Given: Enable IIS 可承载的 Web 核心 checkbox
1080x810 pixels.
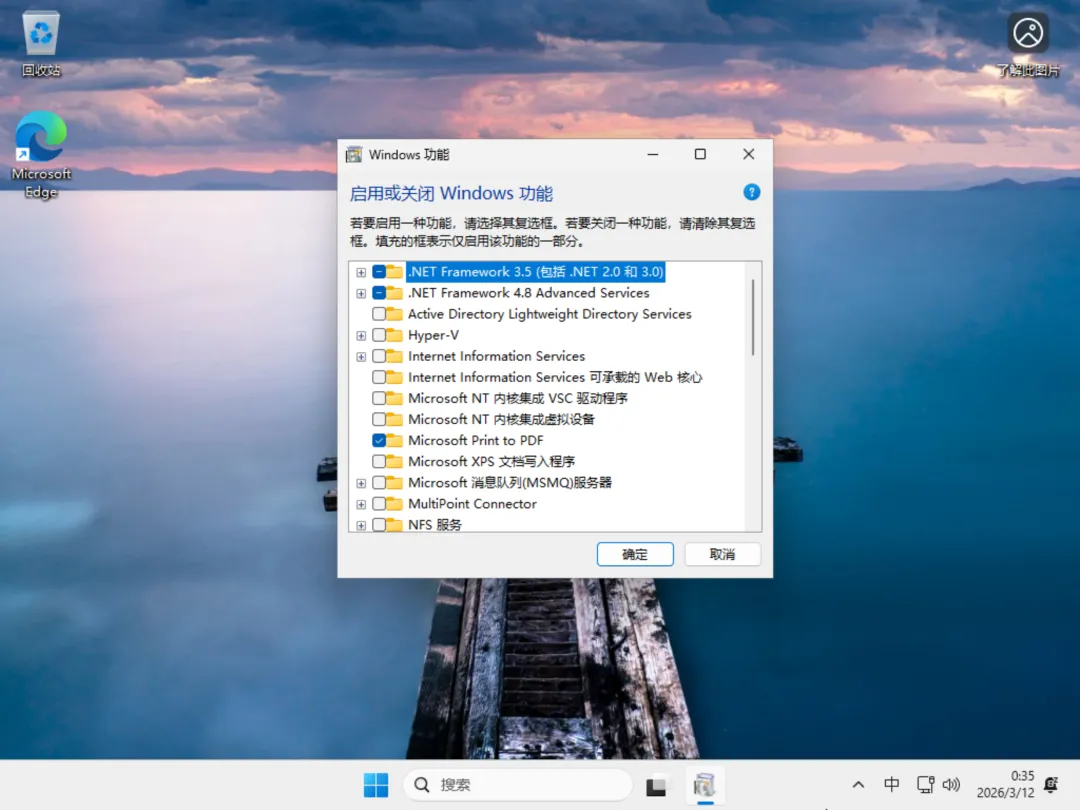Looking at the screenshot, I should pyautogui.click(x=379, y=377).
